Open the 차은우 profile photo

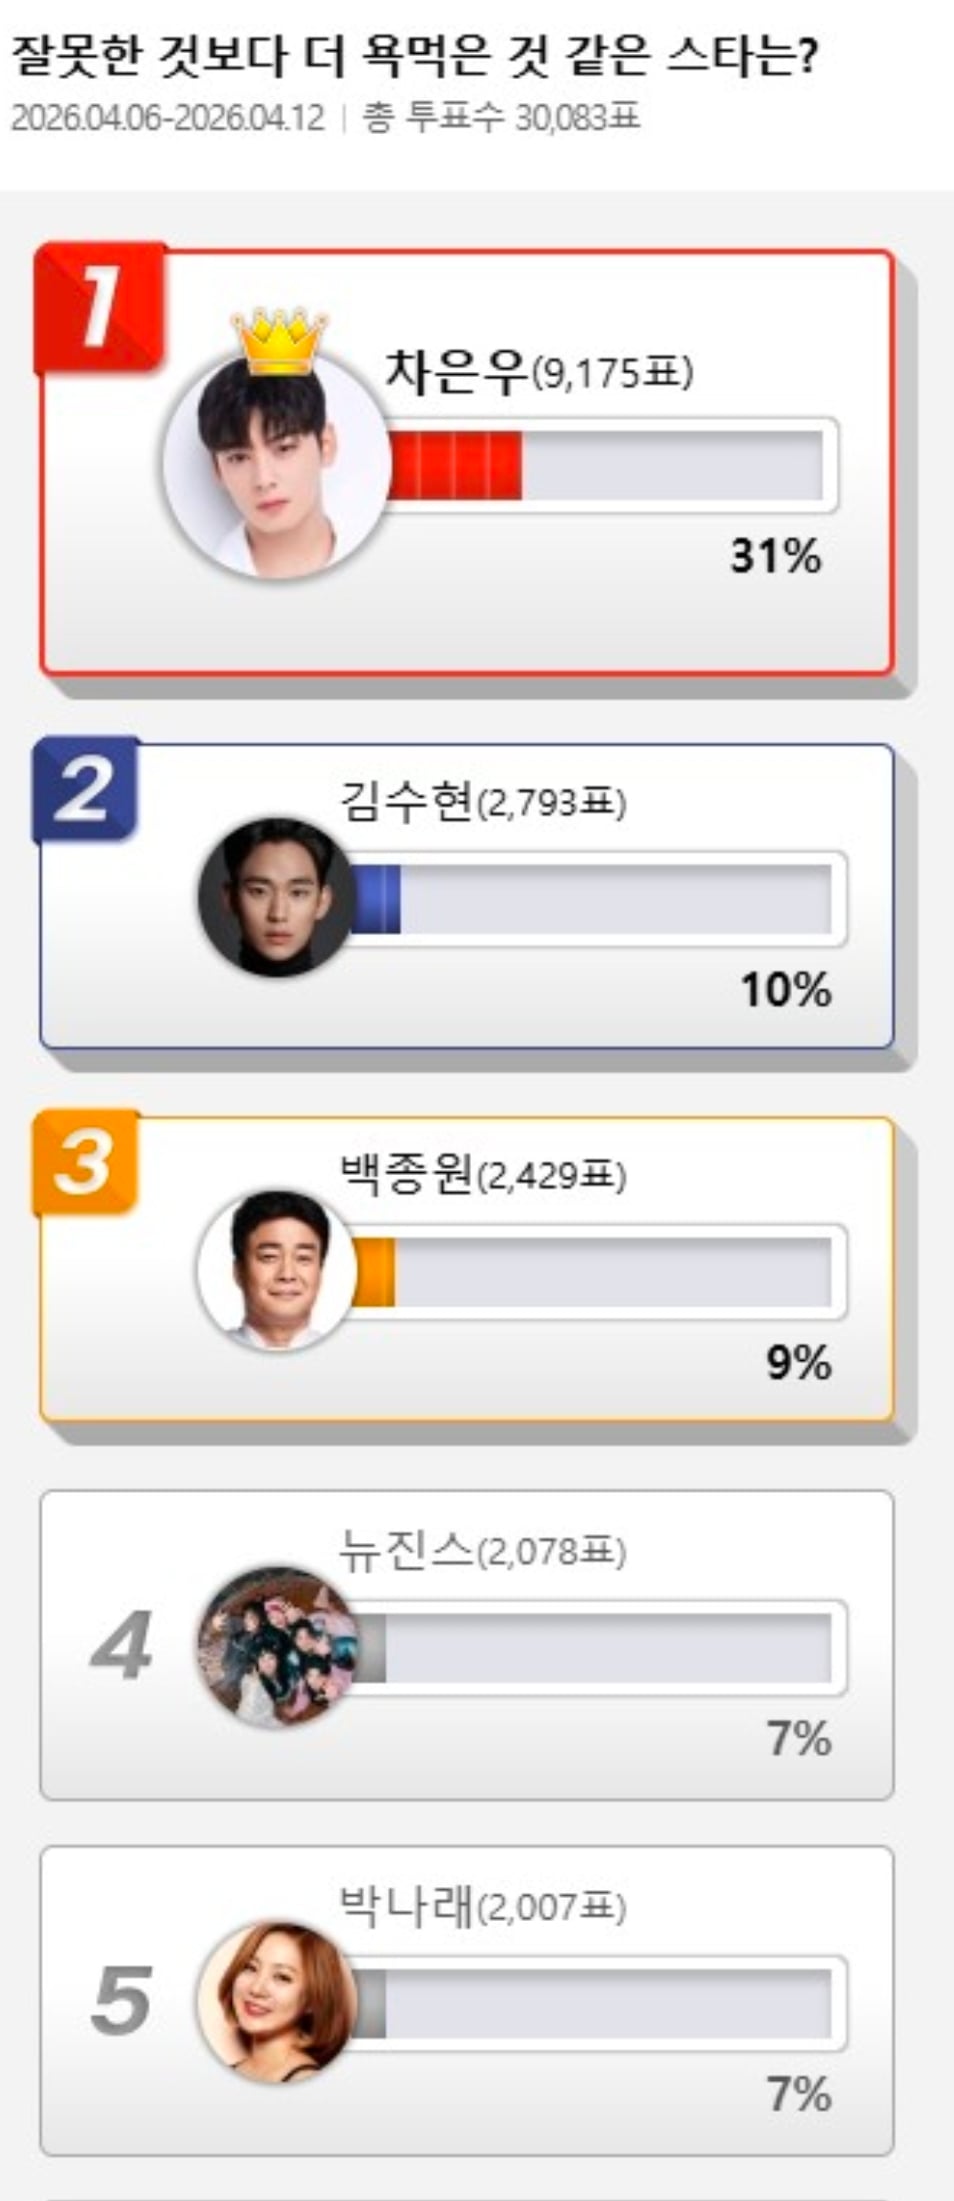277,465
